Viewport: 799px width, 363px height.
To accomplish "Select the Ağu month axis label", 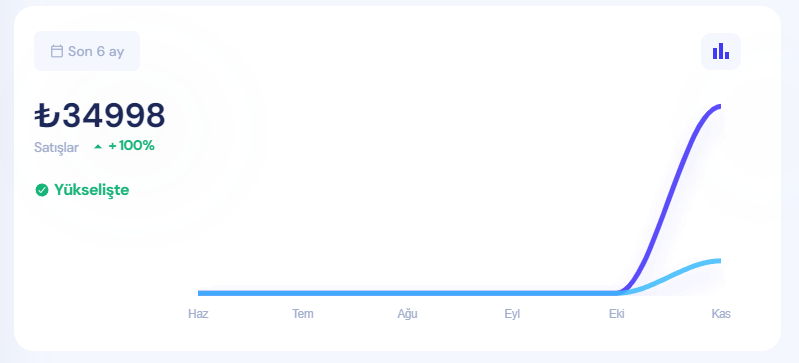I will pyautogui.click(x=407, y=314).
